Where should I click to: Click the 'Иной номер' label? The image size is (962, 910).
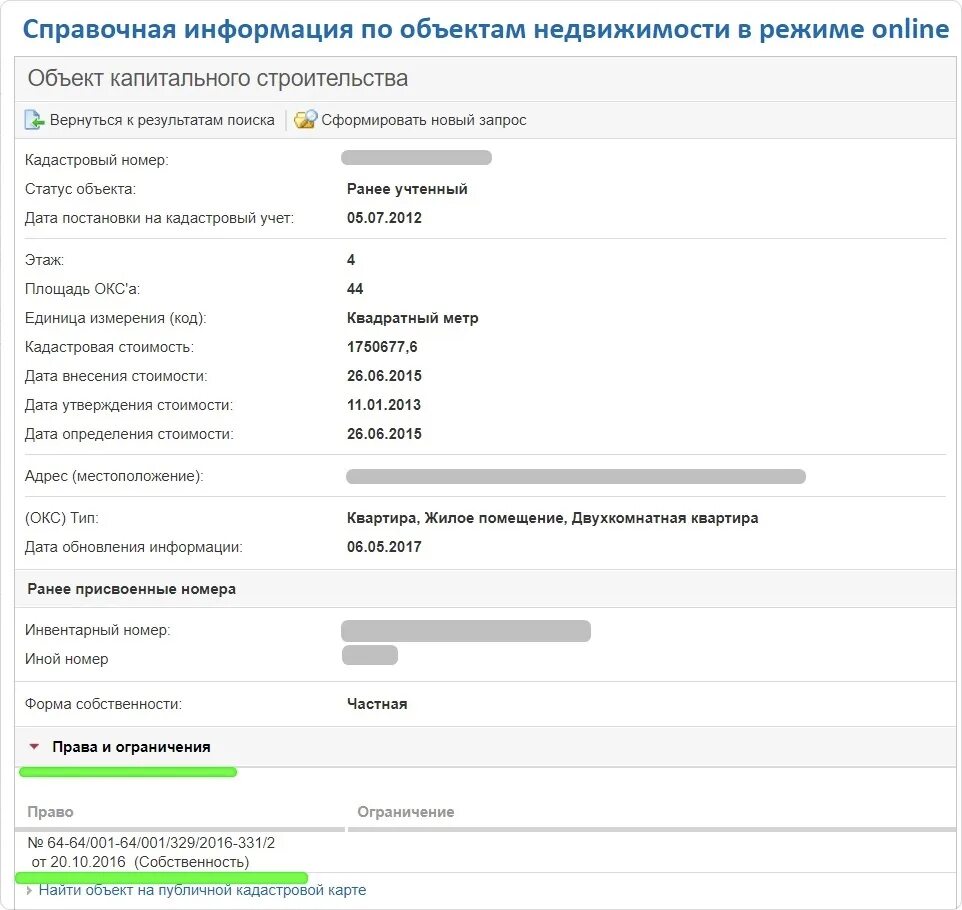pyautogui.click(x=67, y=659)
